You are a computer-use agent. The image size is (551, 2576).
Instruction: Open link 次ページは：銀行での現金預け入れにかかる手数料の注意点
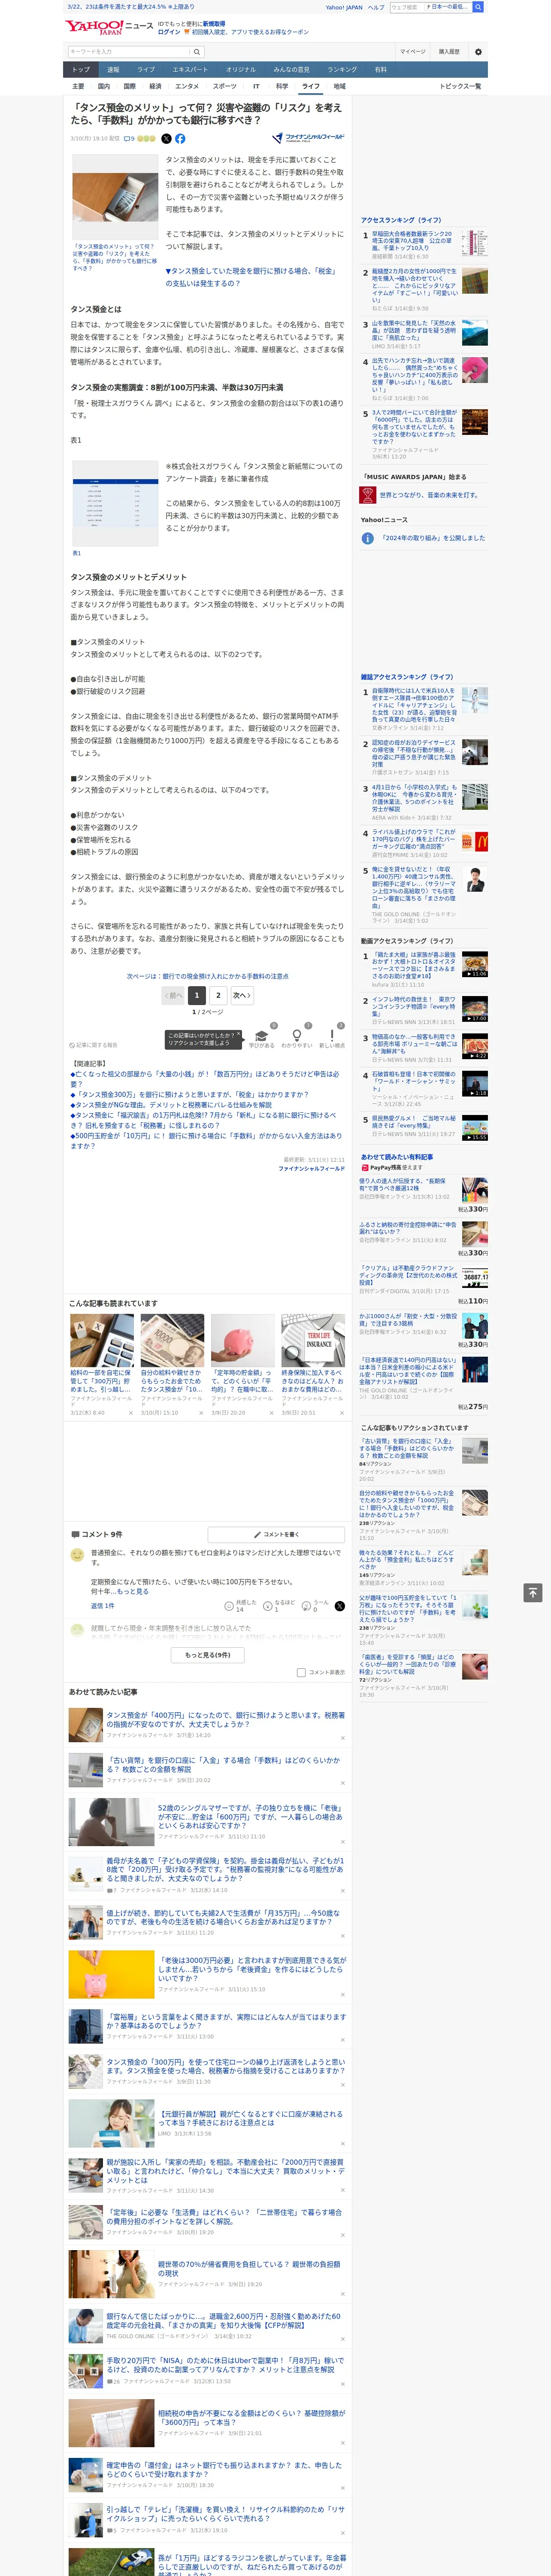(208, 976)
